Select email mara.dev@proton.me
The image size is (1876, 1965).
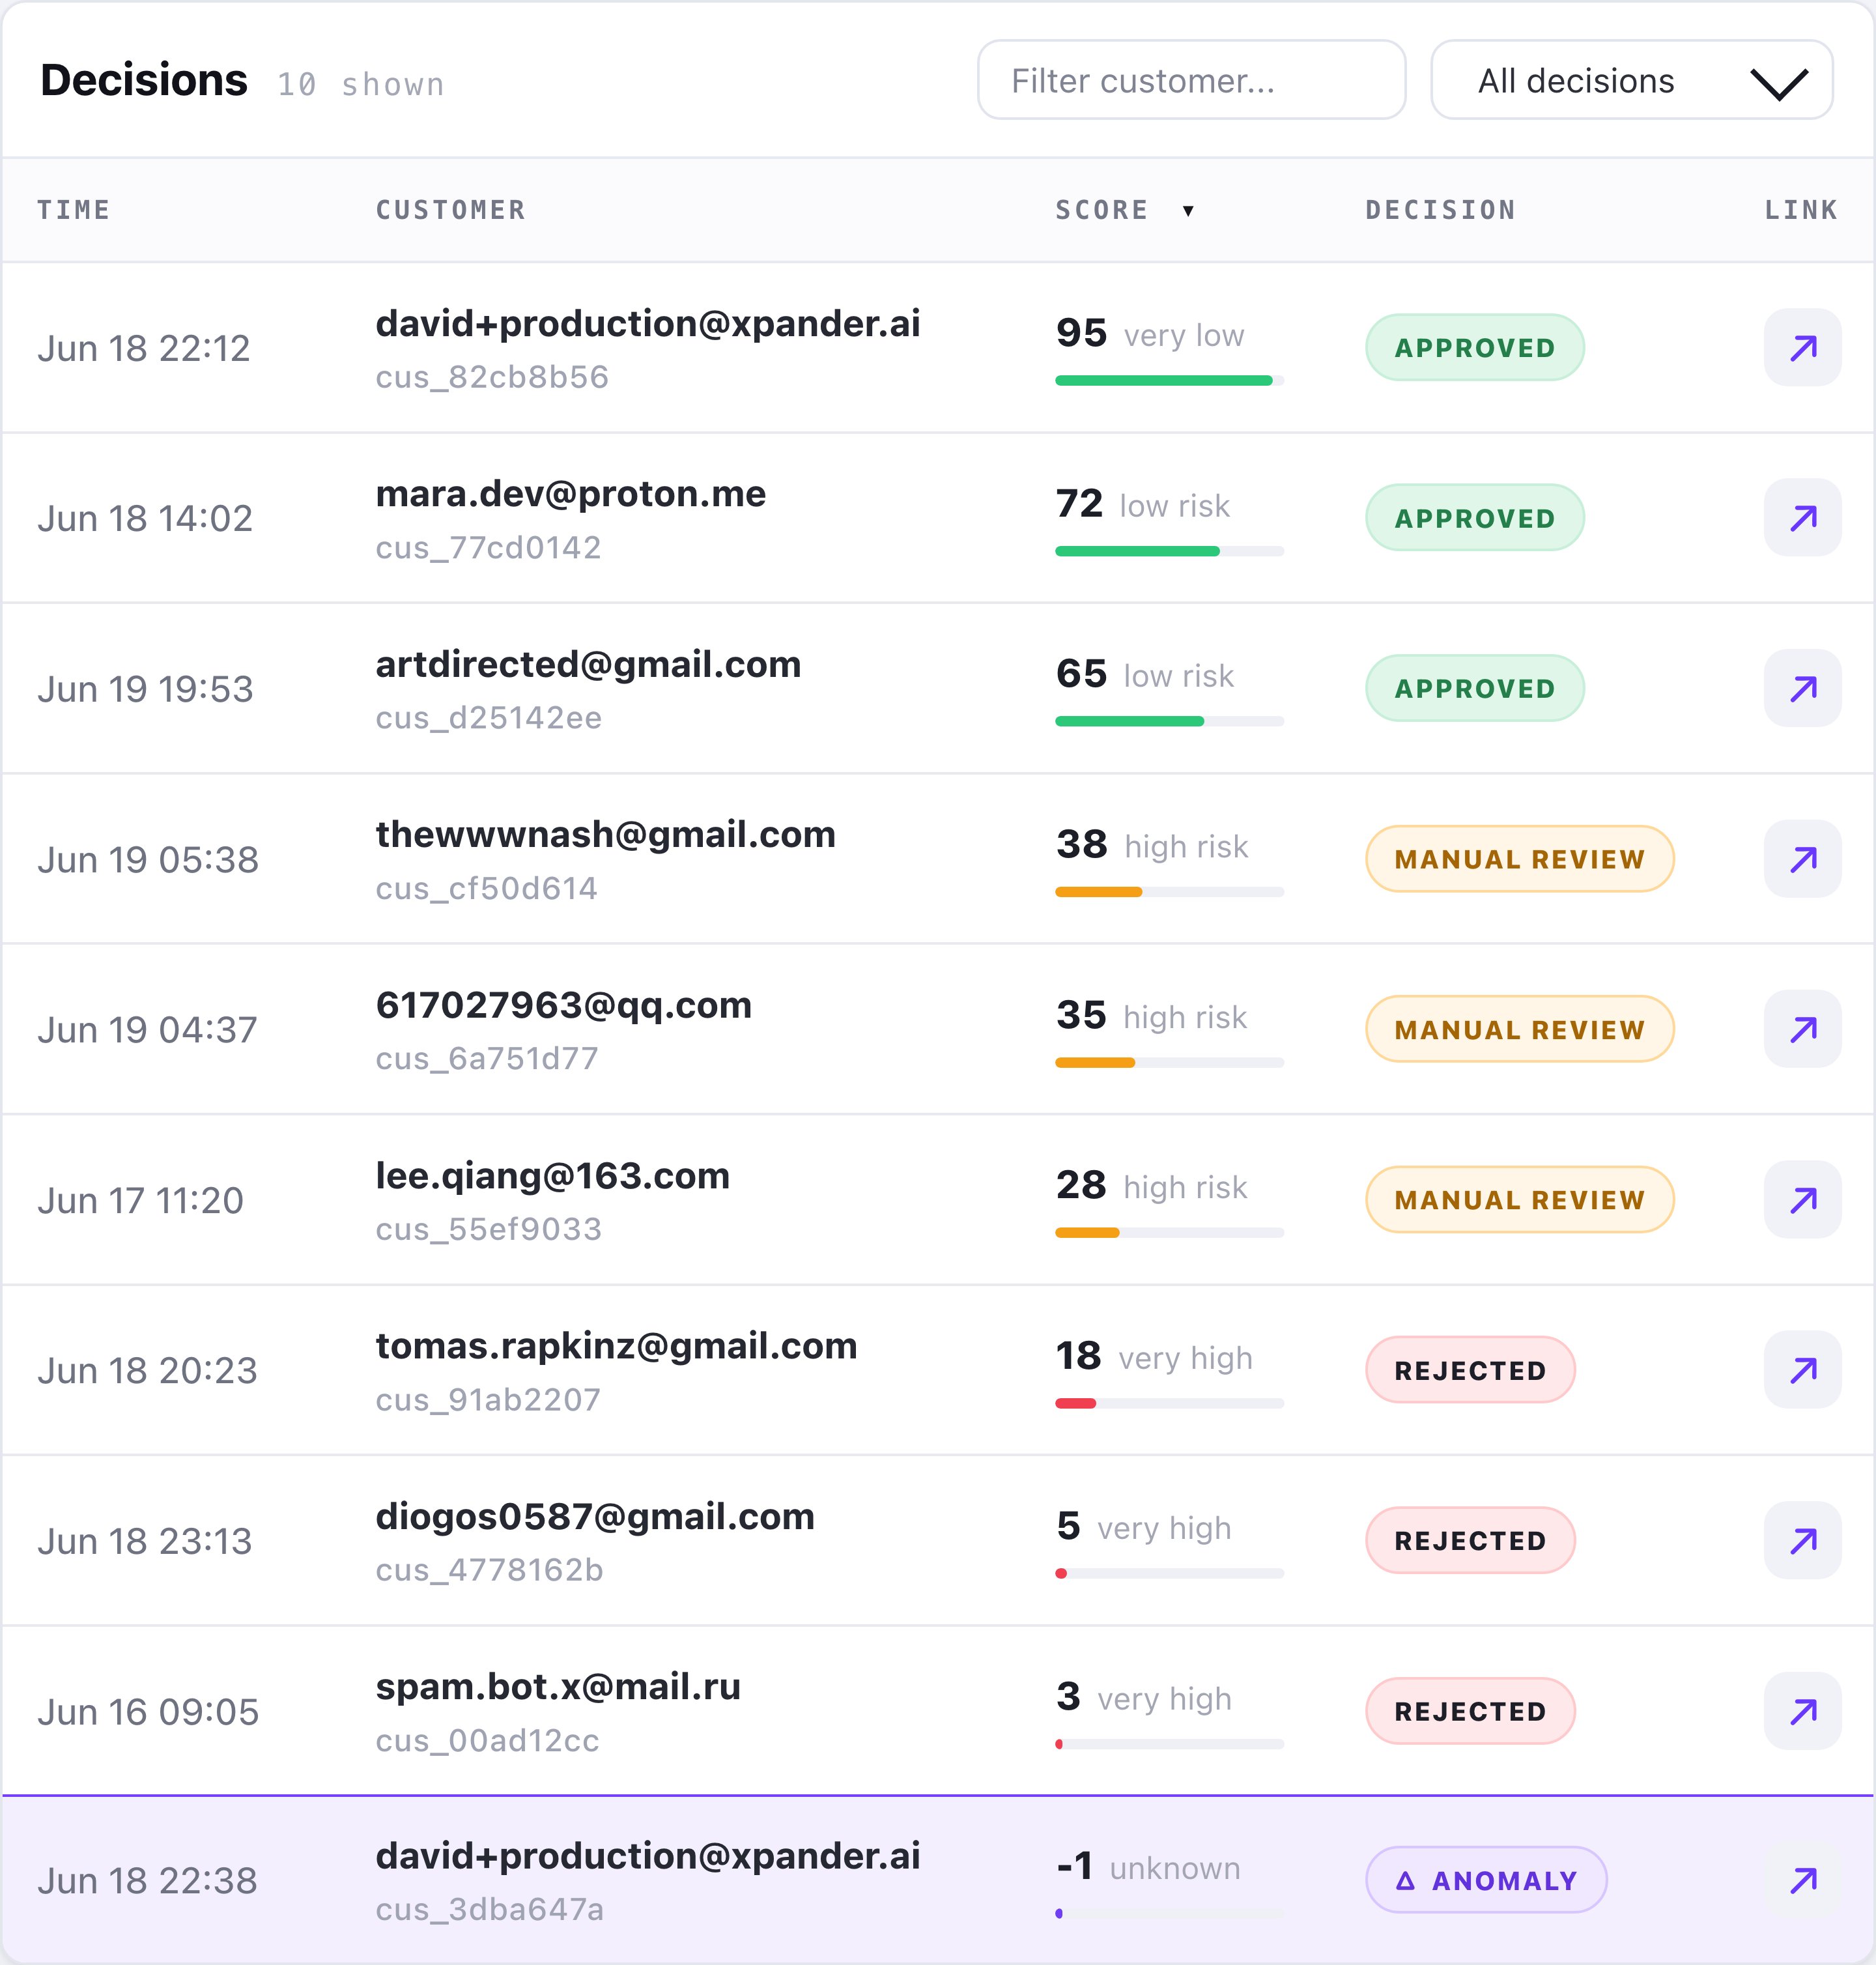click(x=571, y=494)
